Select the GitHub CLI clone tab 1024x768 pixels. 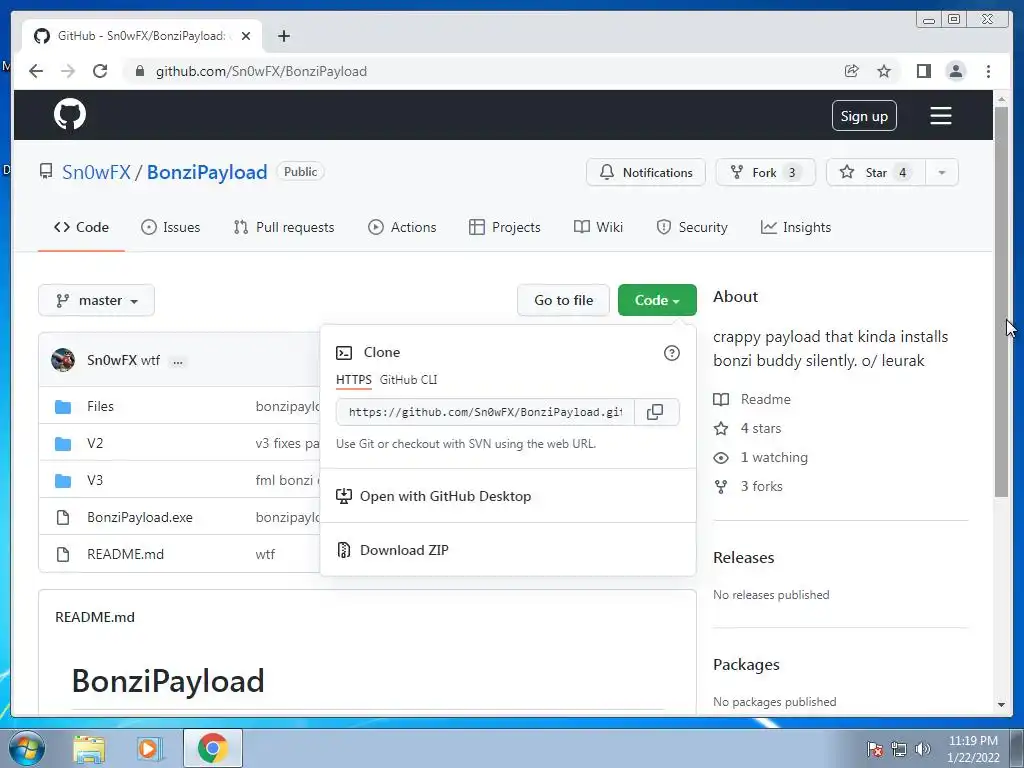coord(408,380)
